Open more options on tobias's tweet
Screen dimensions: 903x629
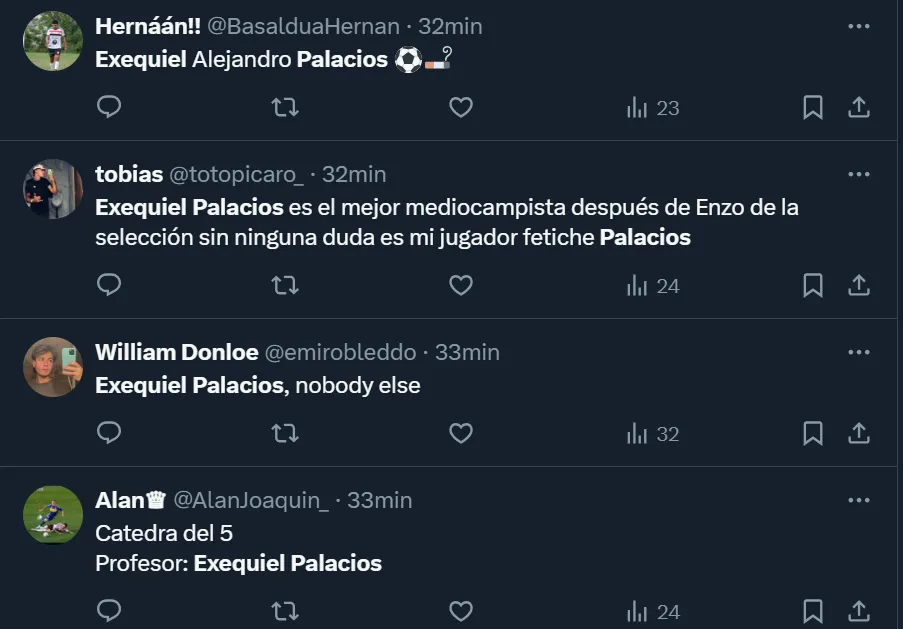click(x=858, y=175)
